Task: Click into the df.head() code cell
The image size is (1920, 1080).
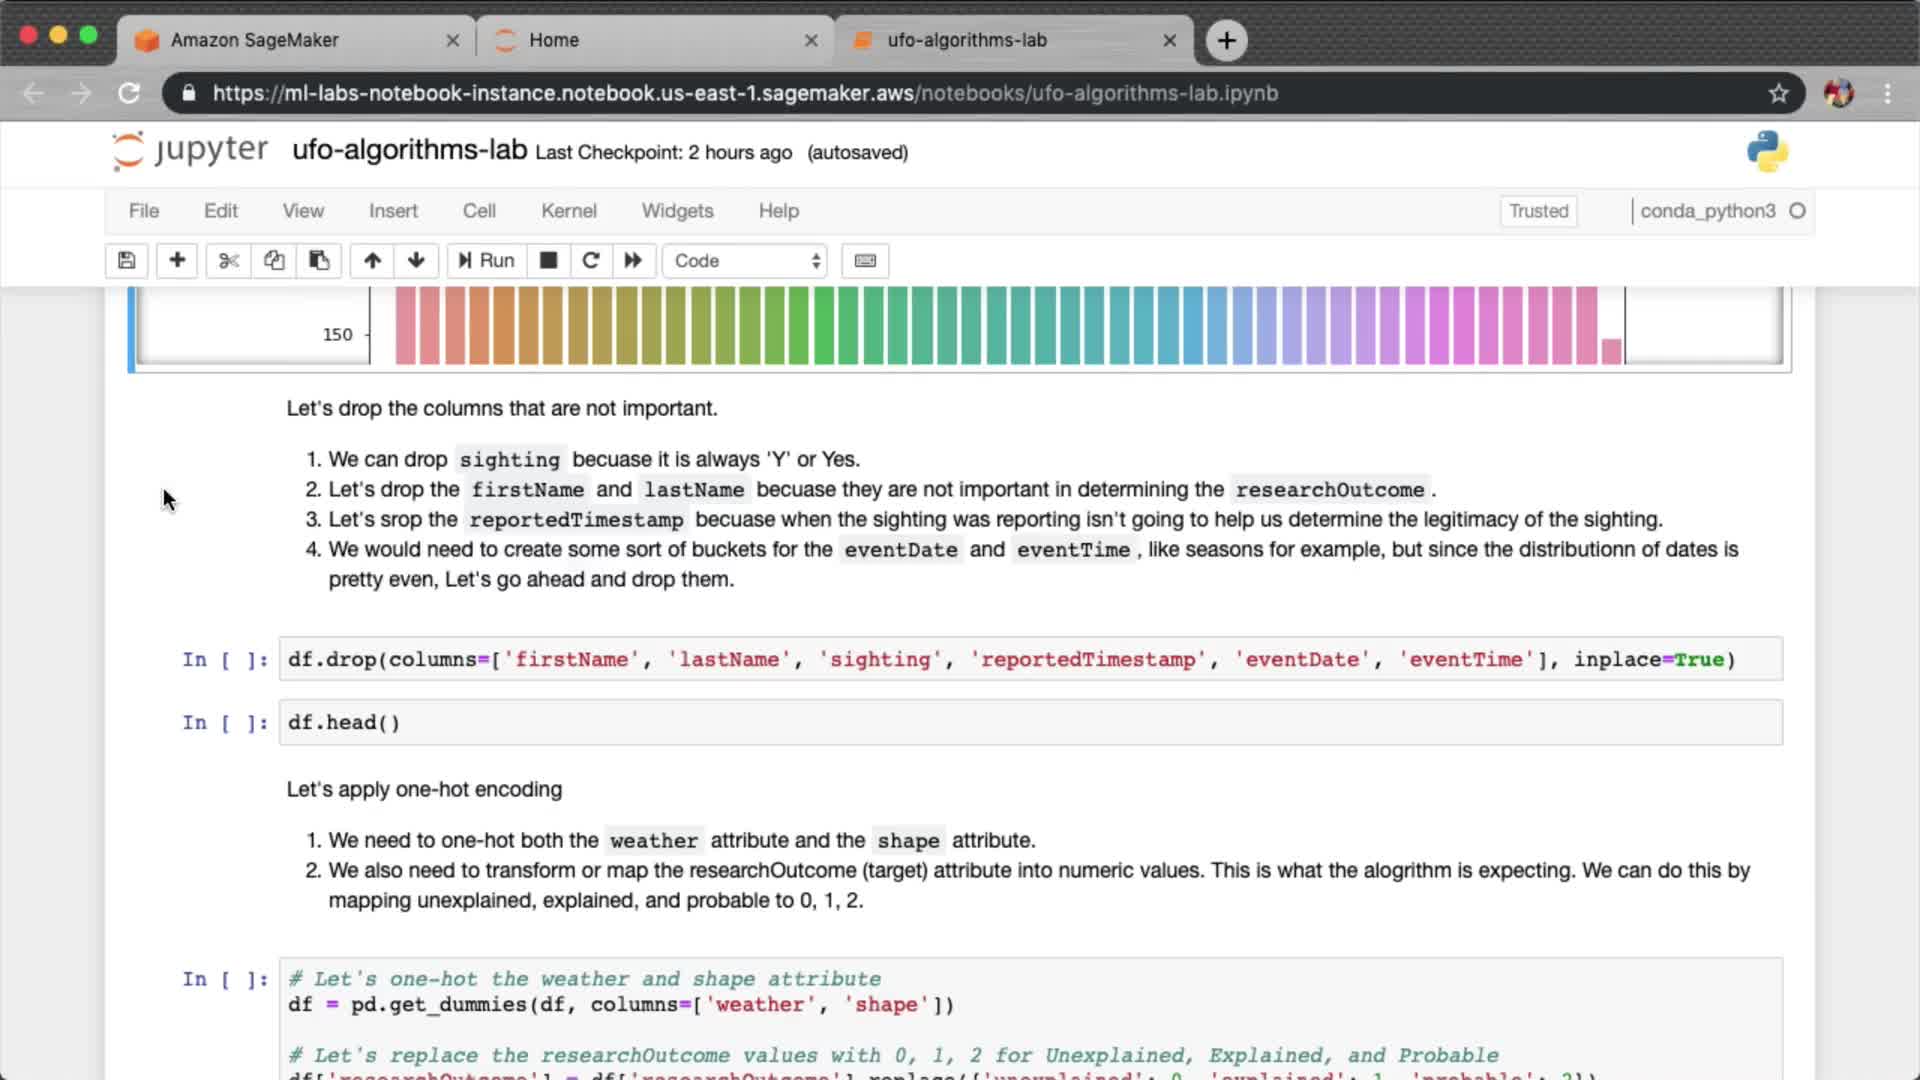Action: point(1030,723)
